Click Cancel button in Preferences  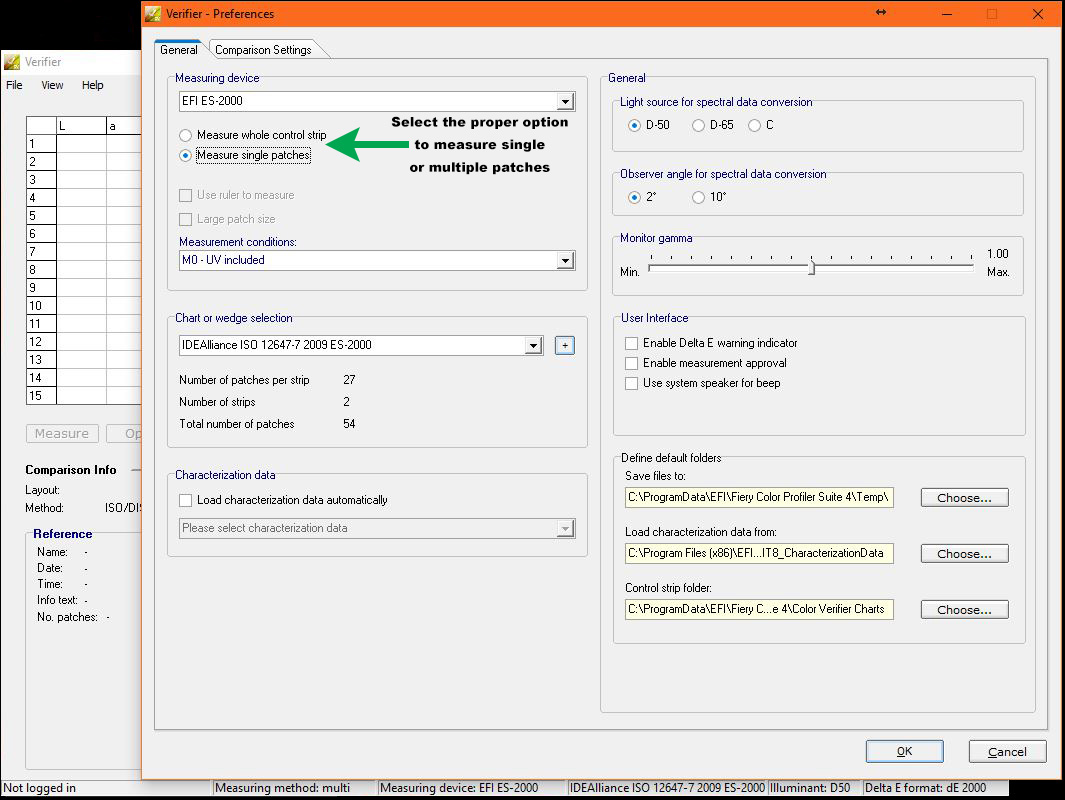(1007, 752)
